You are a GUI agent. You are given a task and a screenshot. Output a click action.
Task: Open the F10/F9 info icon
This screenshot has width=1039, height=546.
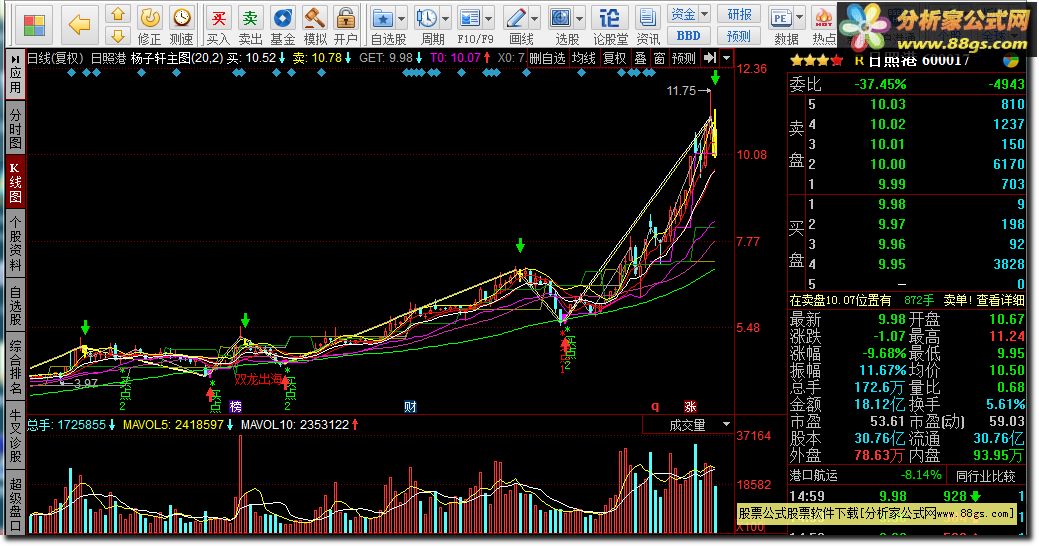470,19
